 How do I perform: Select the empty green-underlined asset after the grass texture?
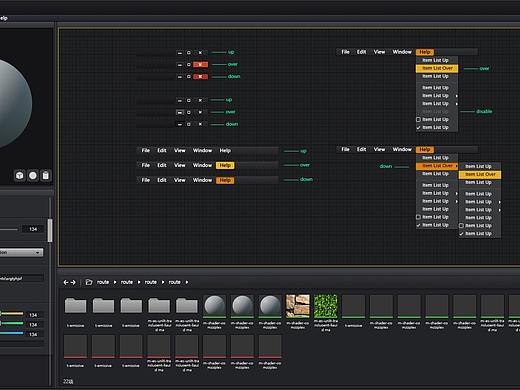(x=353, y=306)
